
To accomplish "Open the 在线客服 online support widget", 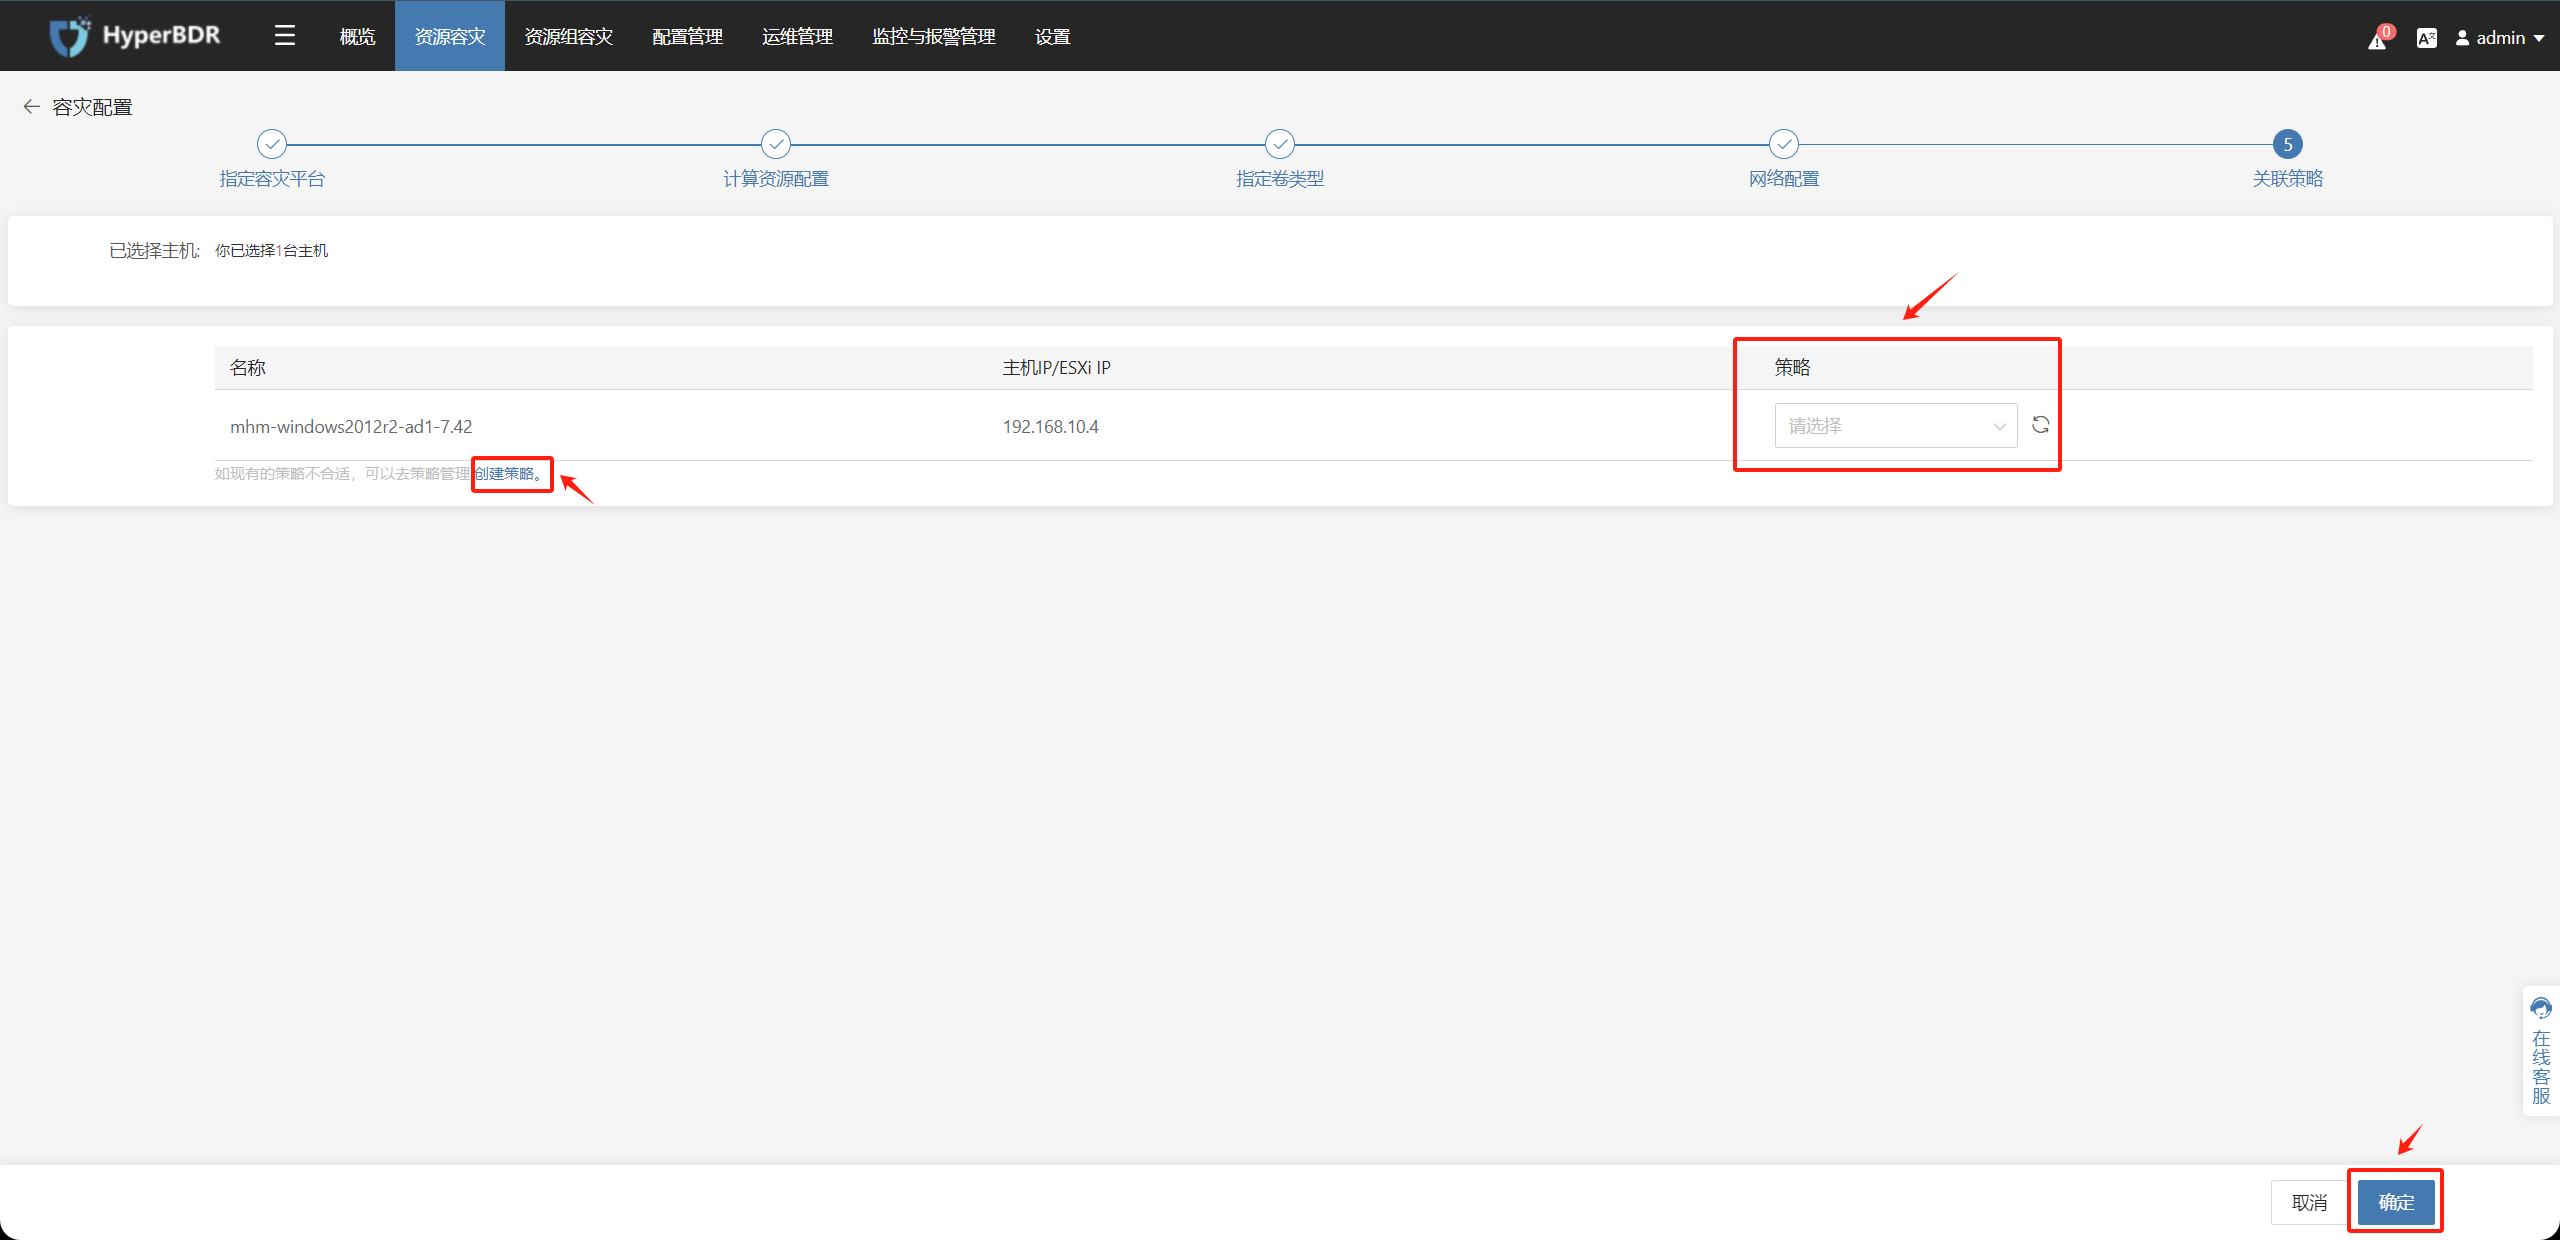I will click(x=2541, y=1050).
